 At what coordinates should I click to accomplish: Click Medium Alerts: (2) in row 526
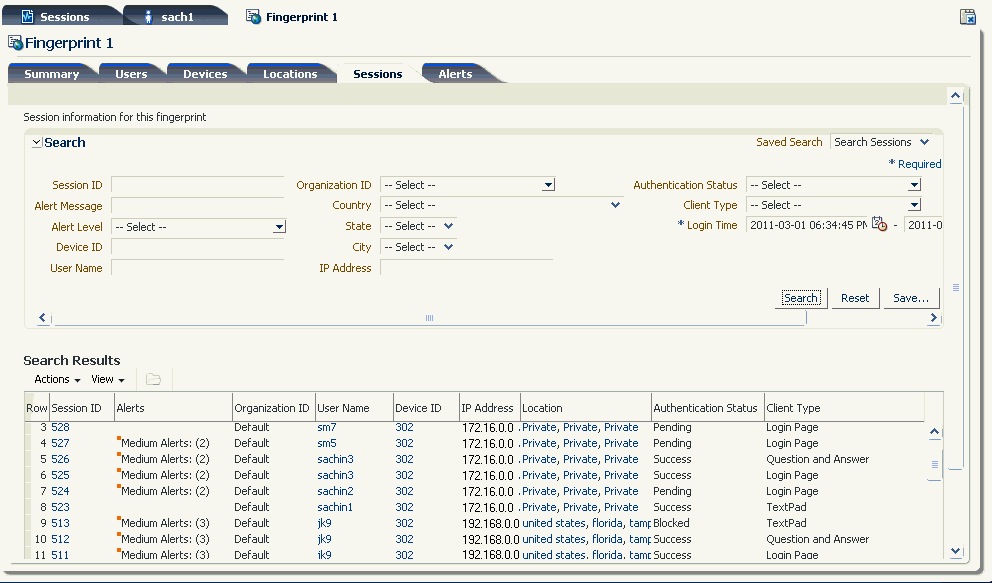pyautogui.click(x=165, y=459)
